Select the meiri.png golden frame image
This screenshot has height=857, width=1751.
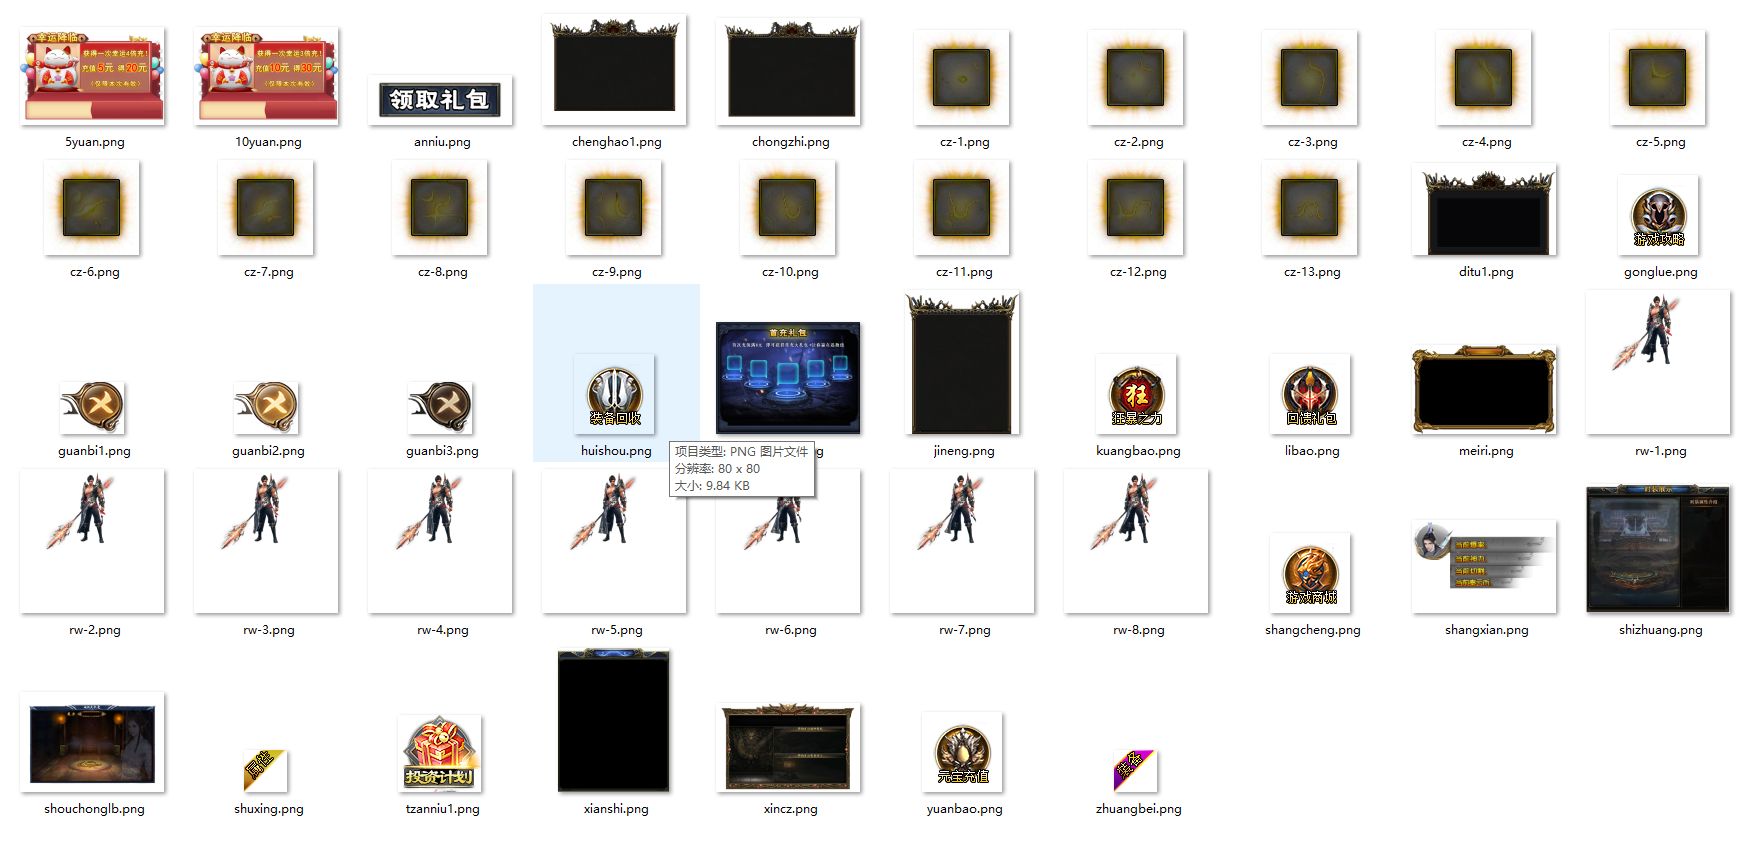click(x=1485, y=390)
